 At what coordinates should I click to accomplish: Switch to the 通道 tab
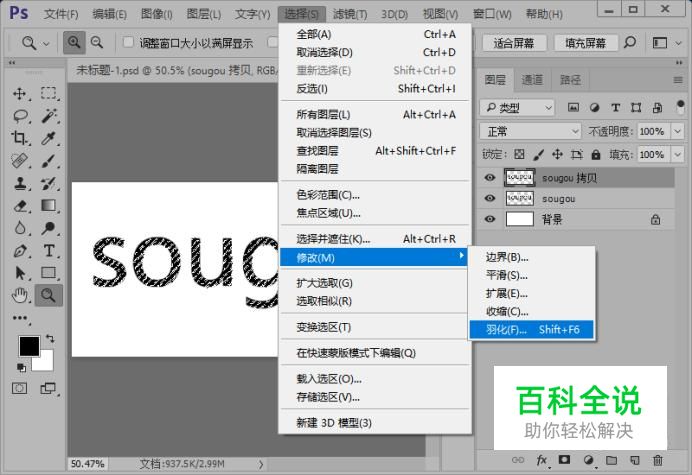click(x=532, y=79)
